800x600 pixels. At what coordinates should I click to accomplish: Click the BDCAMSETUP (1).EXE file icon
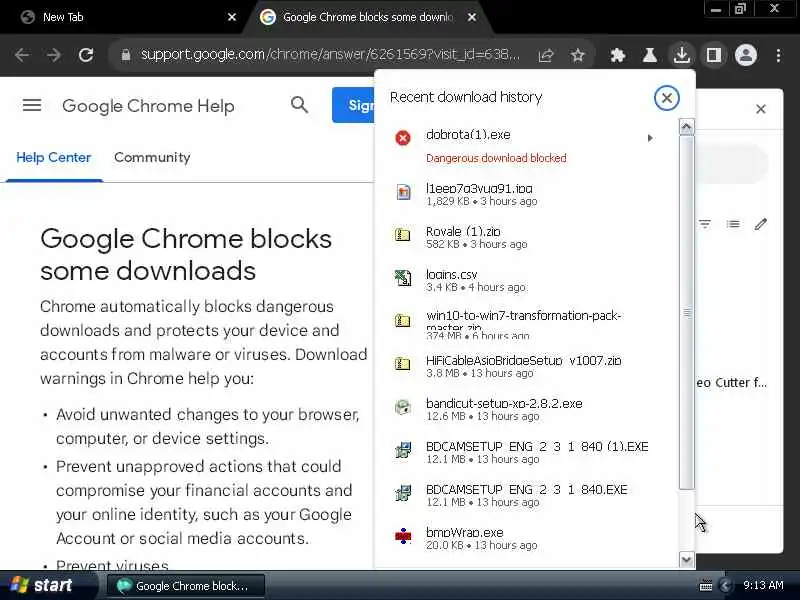pyautogui.click(x=403, y=450)
